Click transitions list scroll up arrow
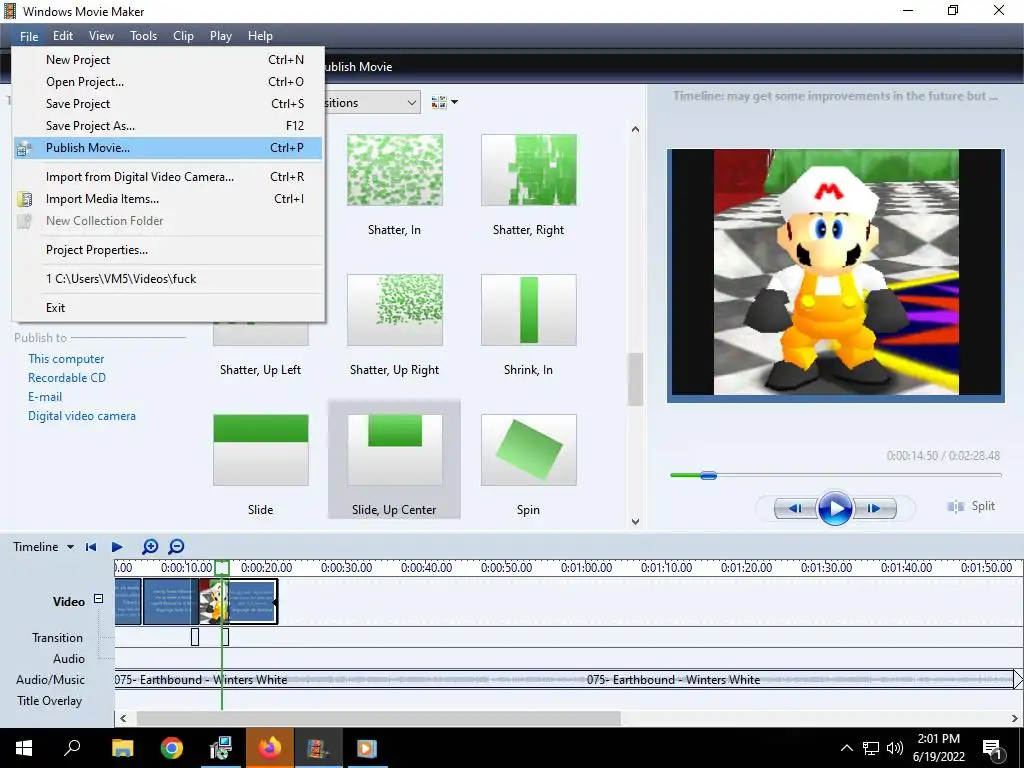Viewport: 1024px width, 768px height. point(635,129)
